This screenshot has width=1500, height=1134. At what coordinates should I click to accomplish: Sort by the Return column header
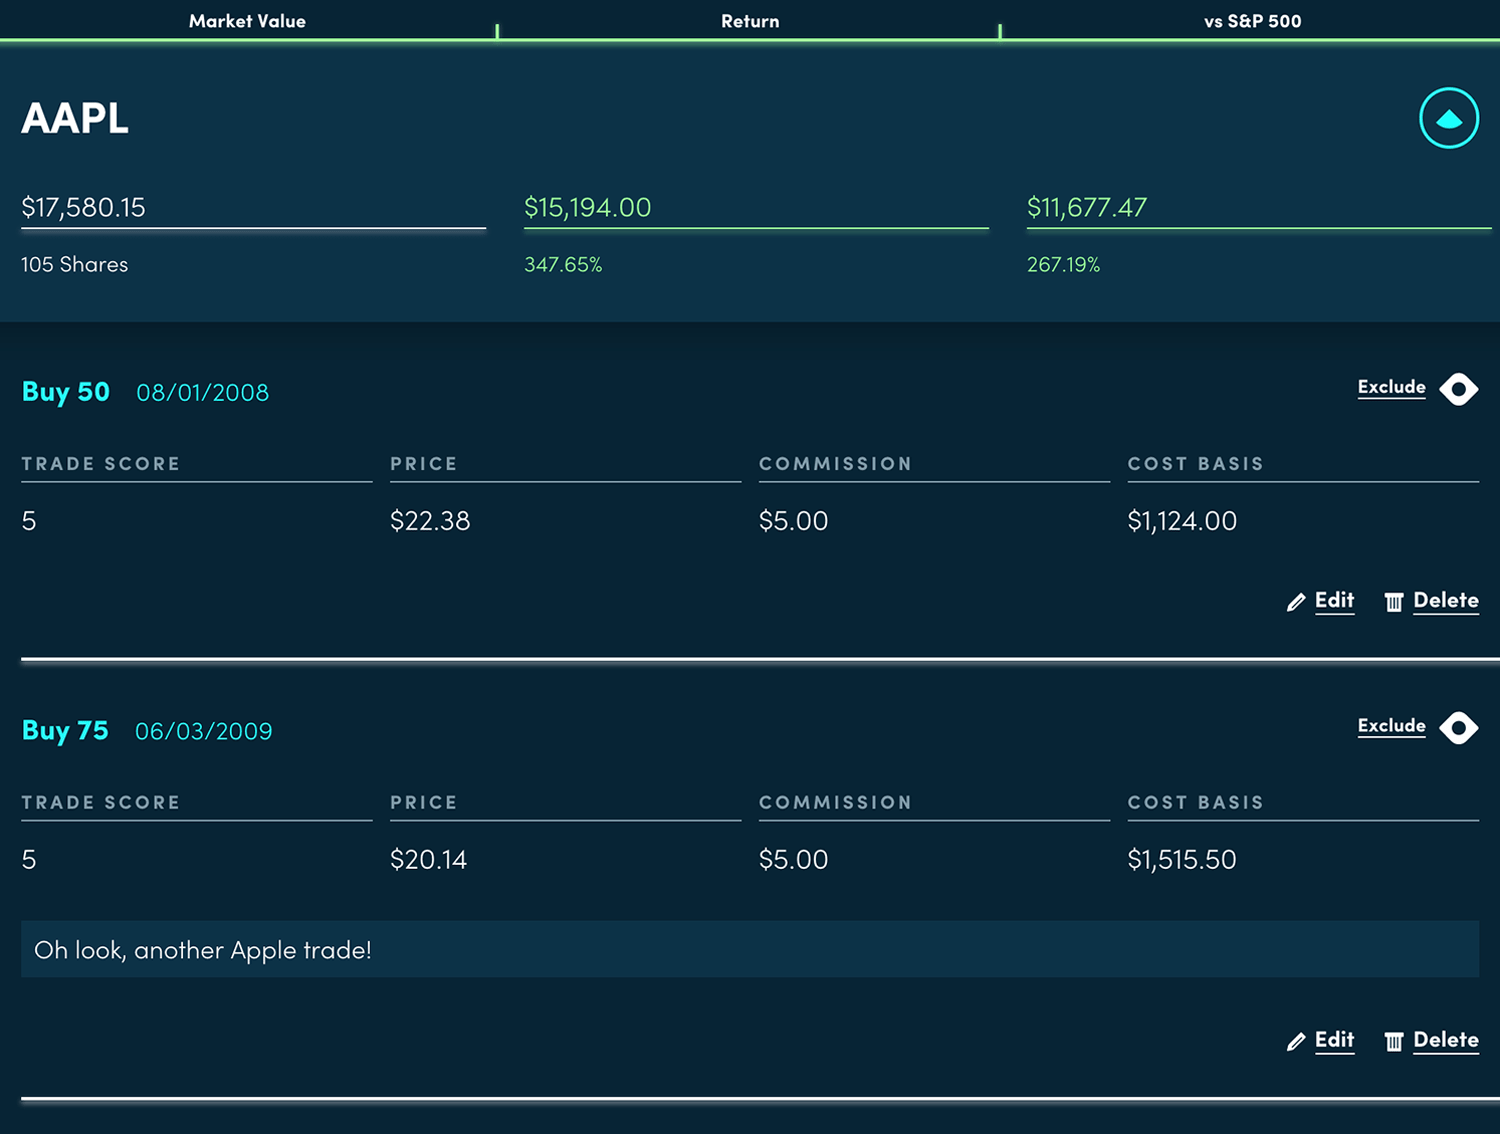pyautogui.click(x=750, y=21)
